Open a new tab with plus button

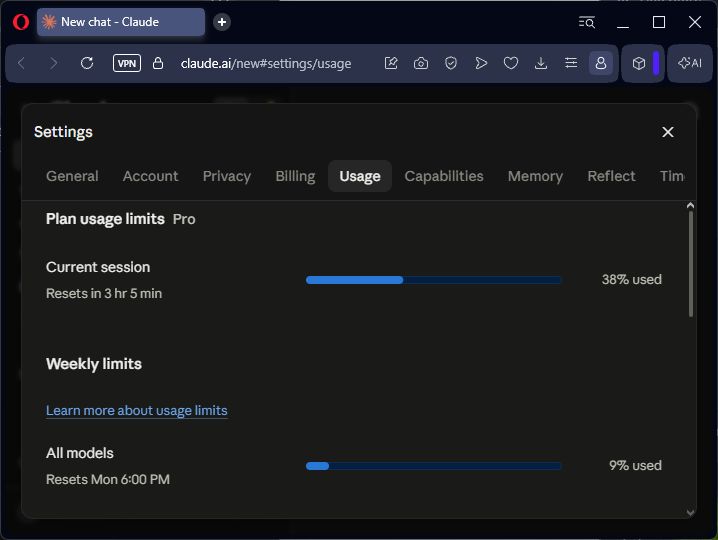coord(222,22)
